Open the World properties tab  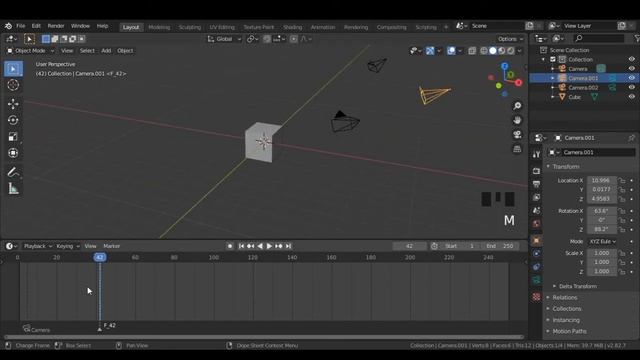[x=536, y=224]
